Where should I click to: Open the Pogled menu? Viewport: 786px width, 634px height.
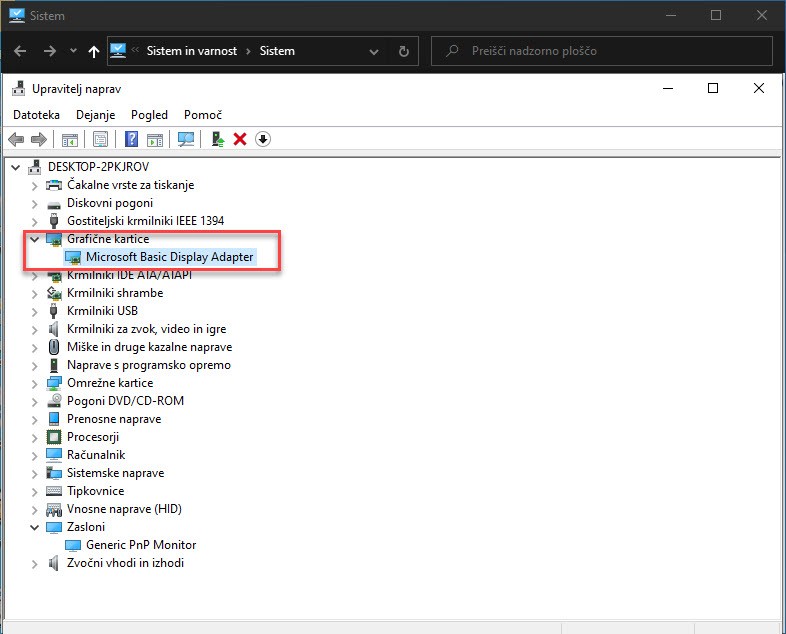pyautogui.click(x=149, y=115)
